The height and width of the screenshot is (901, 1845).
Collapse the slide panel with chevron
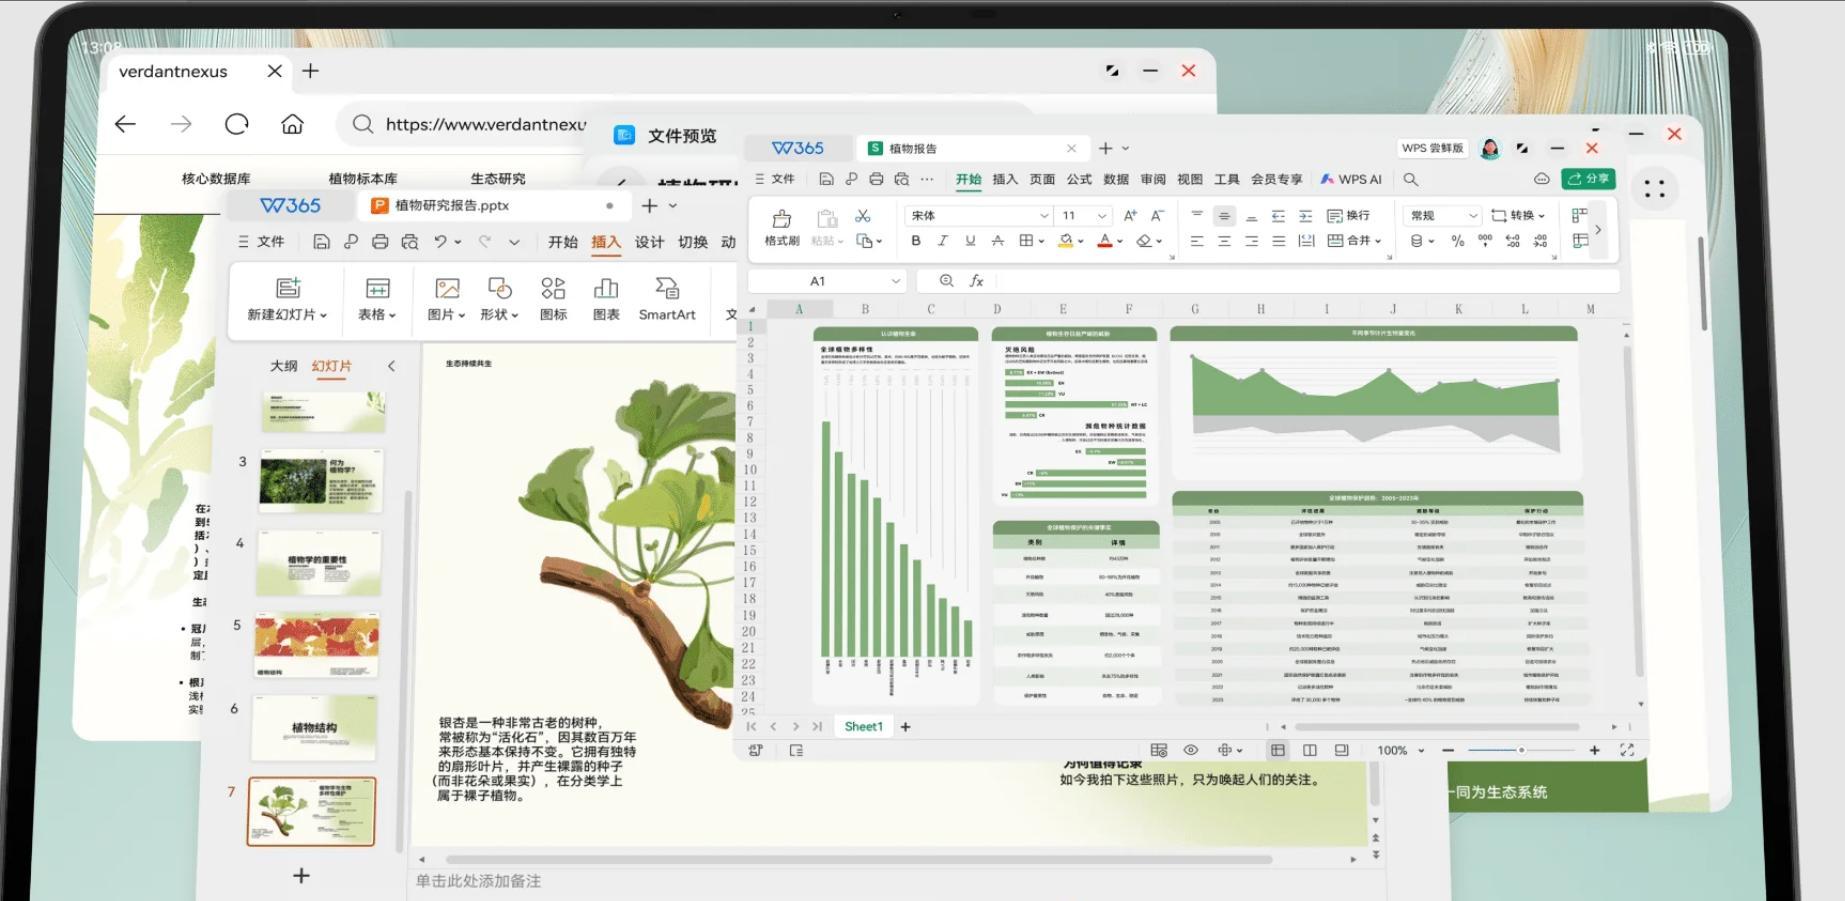(x=391, y=366)
